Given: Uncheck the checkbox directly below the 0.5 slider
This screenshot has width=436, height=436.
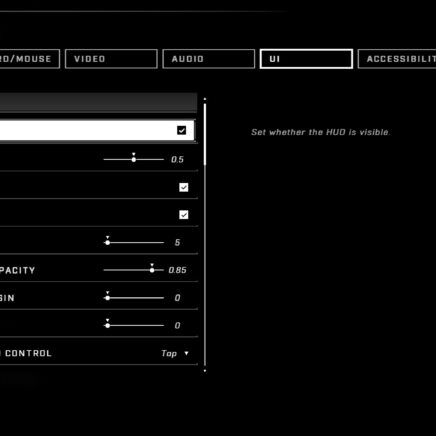Looking at the screenshot, I should point(184,187).
